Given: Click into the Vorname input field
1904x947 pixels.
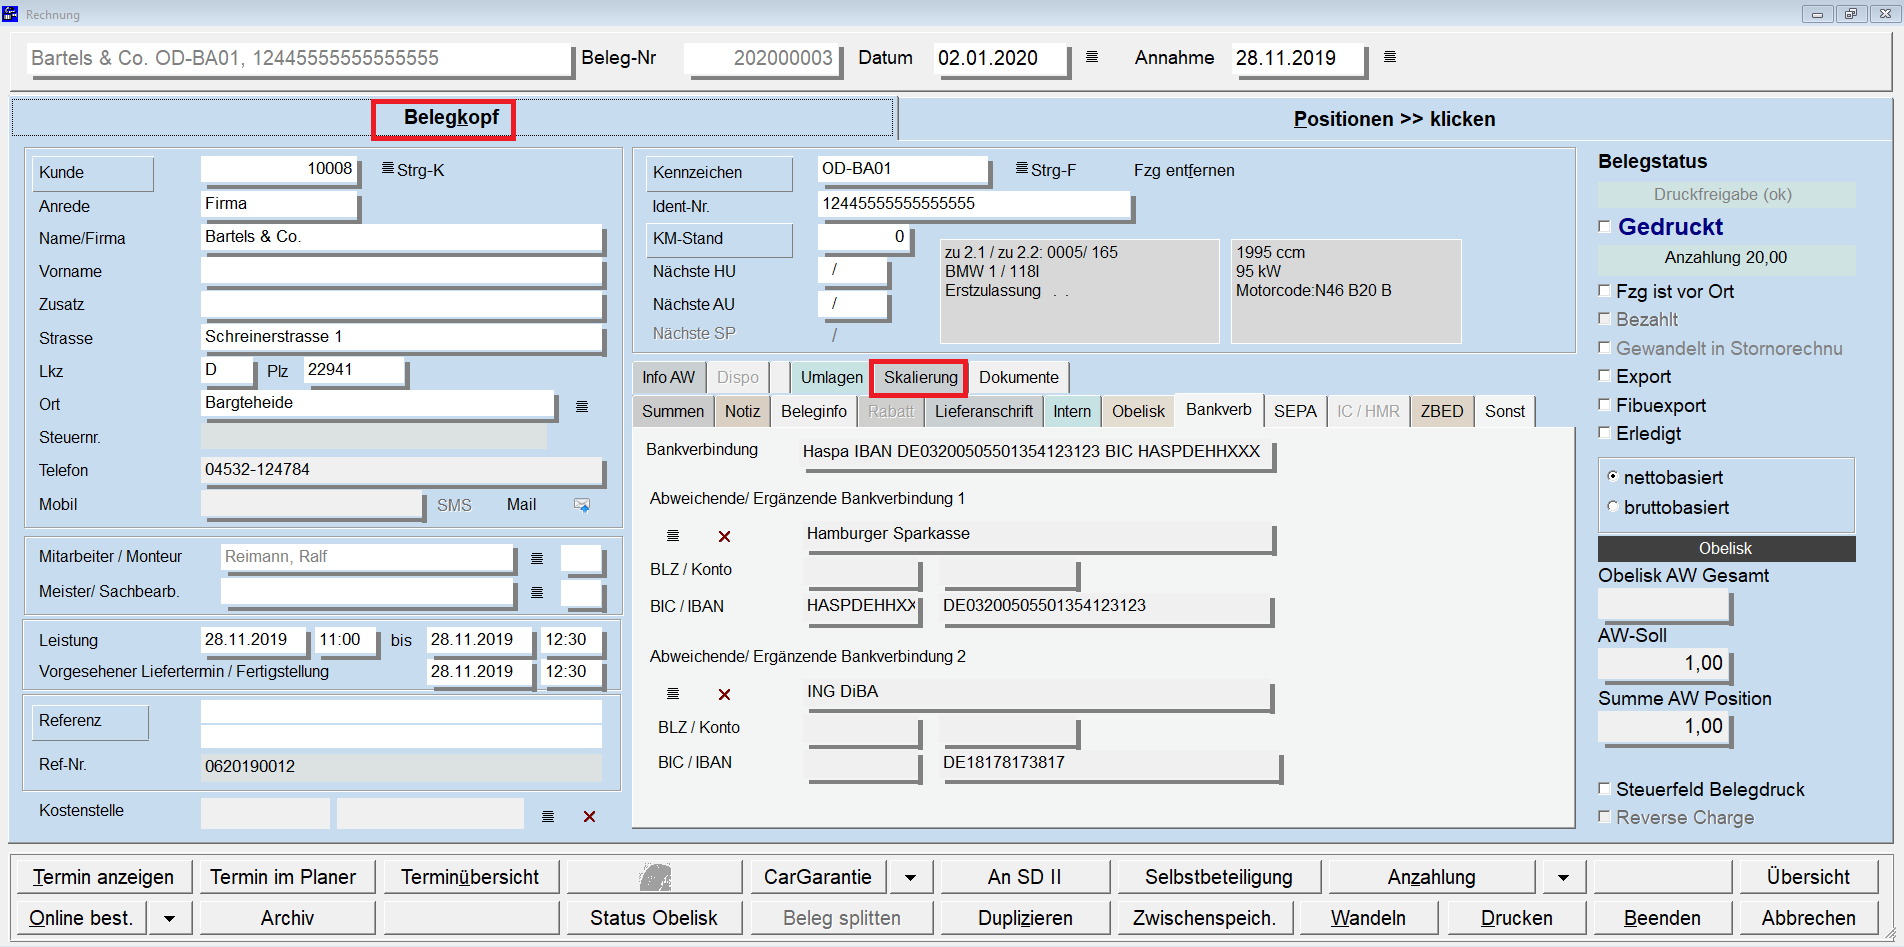Looking at the screenshot, I should (402, 271).
